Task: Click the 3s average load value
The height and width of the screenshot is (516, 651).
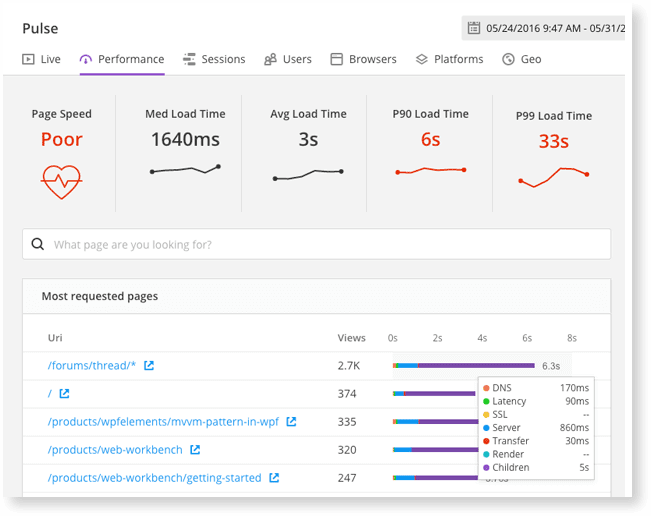Action: tap(308, 139)
